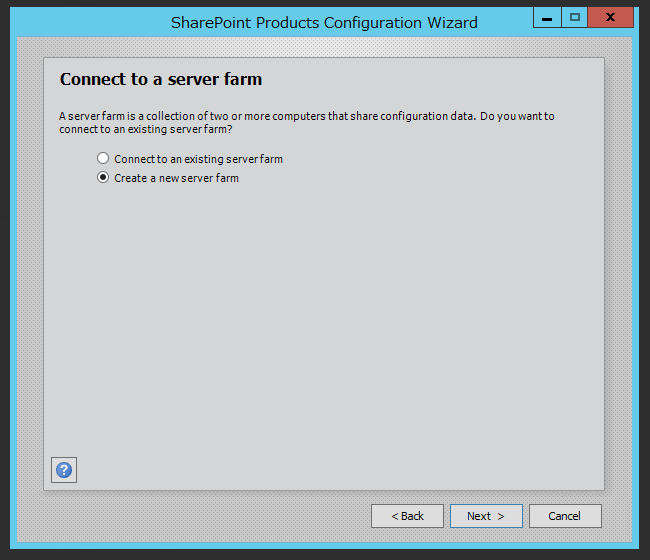This screenshot has width=650, height=560.
Task: Minimize the wizard window
Action: 547,17
